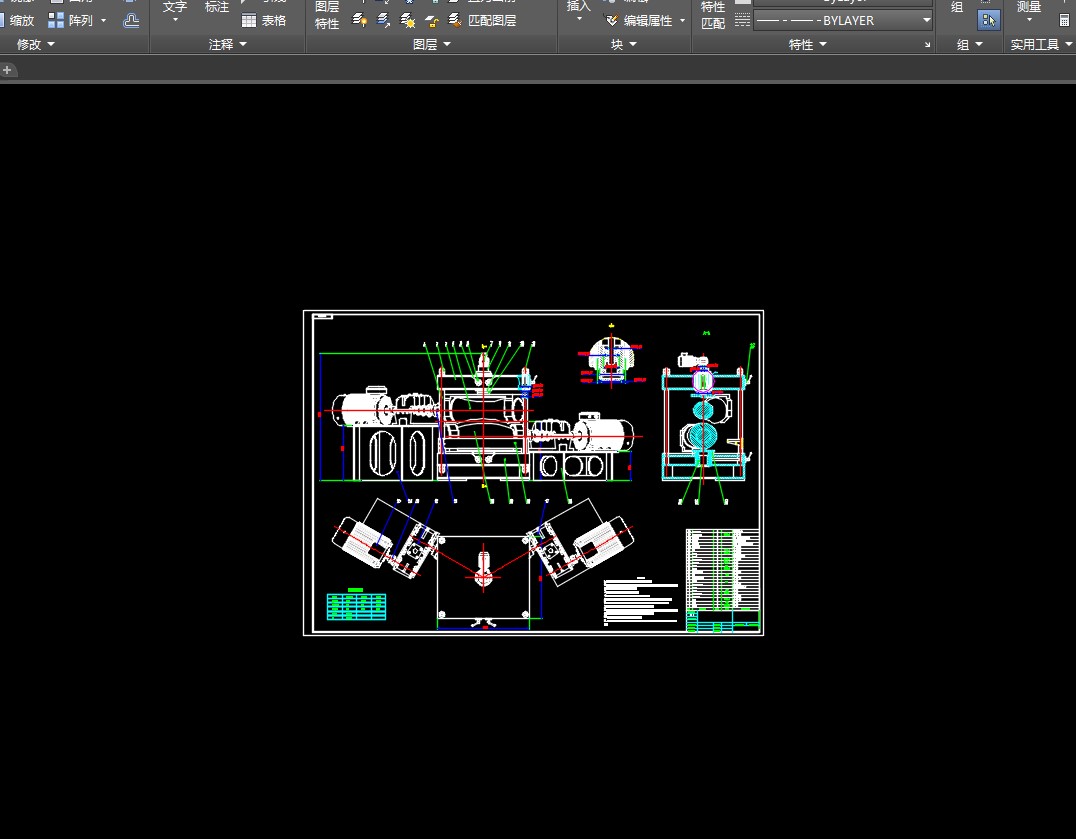The height and width of the screenshot is (839, 1076).
Task: Expand the Layers (图层) panel
Action: [x=432, y=45]
